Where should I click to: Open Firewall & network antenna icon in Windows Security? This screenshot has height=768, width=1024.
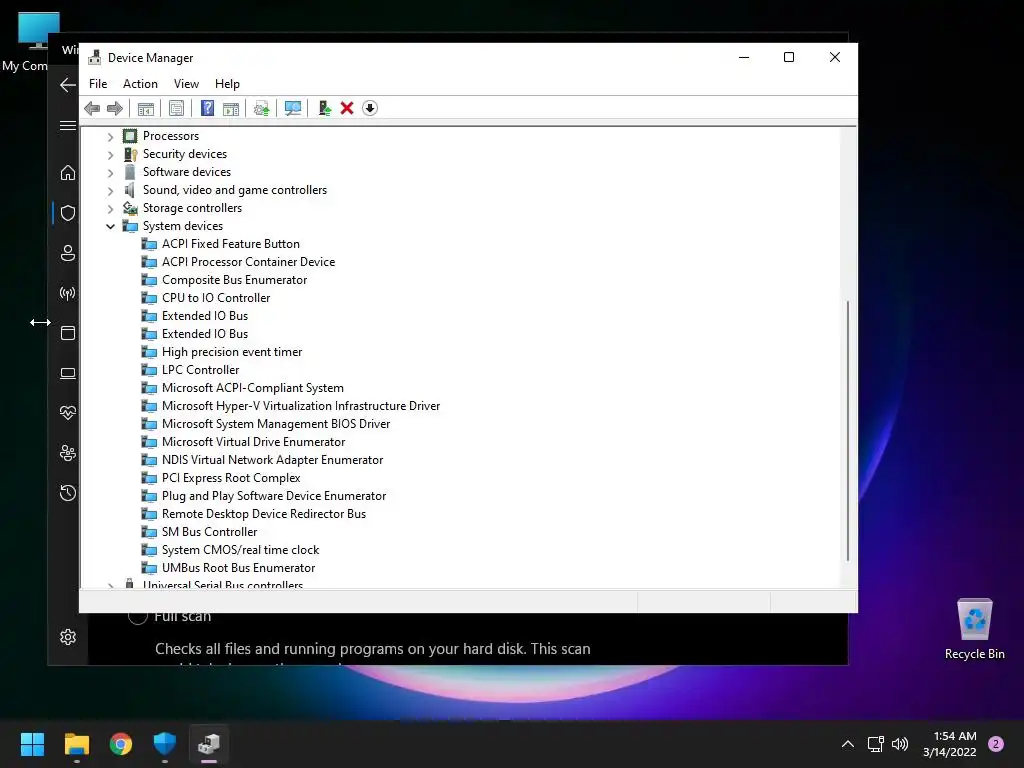[x=68, y=293]
